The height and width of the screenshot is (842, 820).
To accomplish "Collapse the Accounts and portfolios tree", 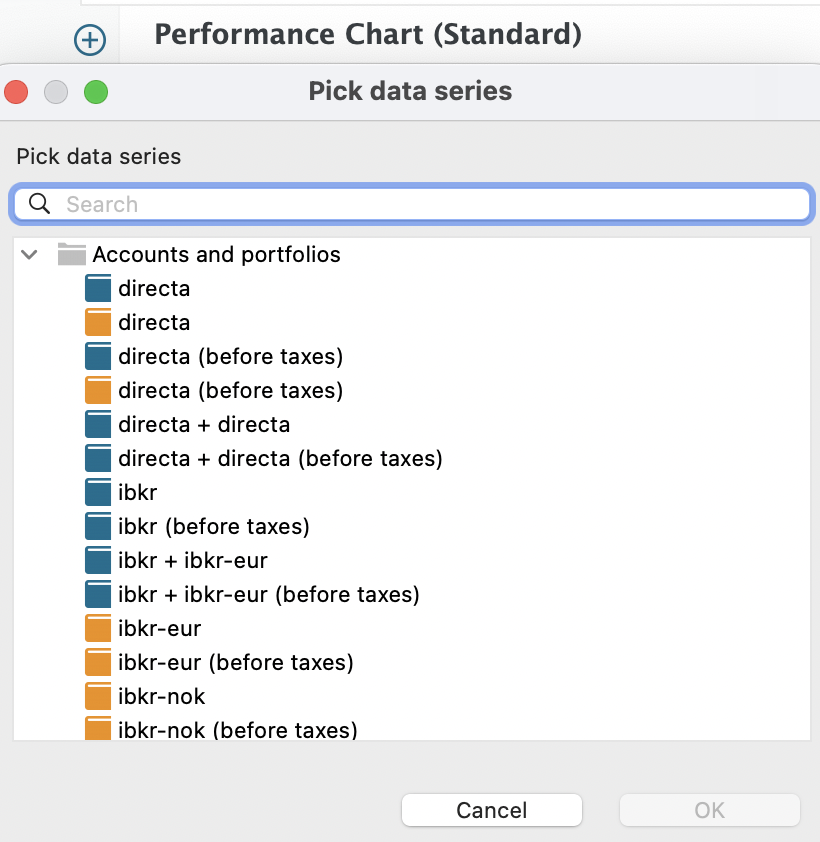I will [29, 255].
